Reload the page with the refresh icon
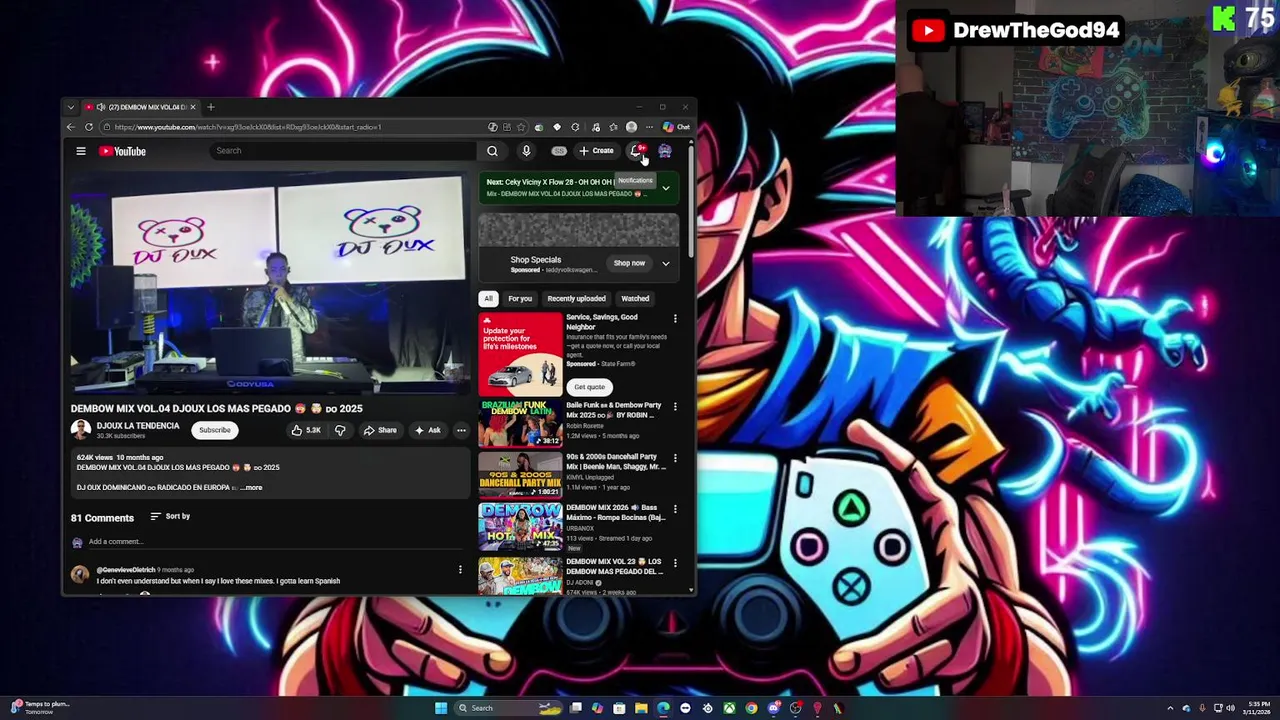 pyautogui.click(x=89, y=127)
